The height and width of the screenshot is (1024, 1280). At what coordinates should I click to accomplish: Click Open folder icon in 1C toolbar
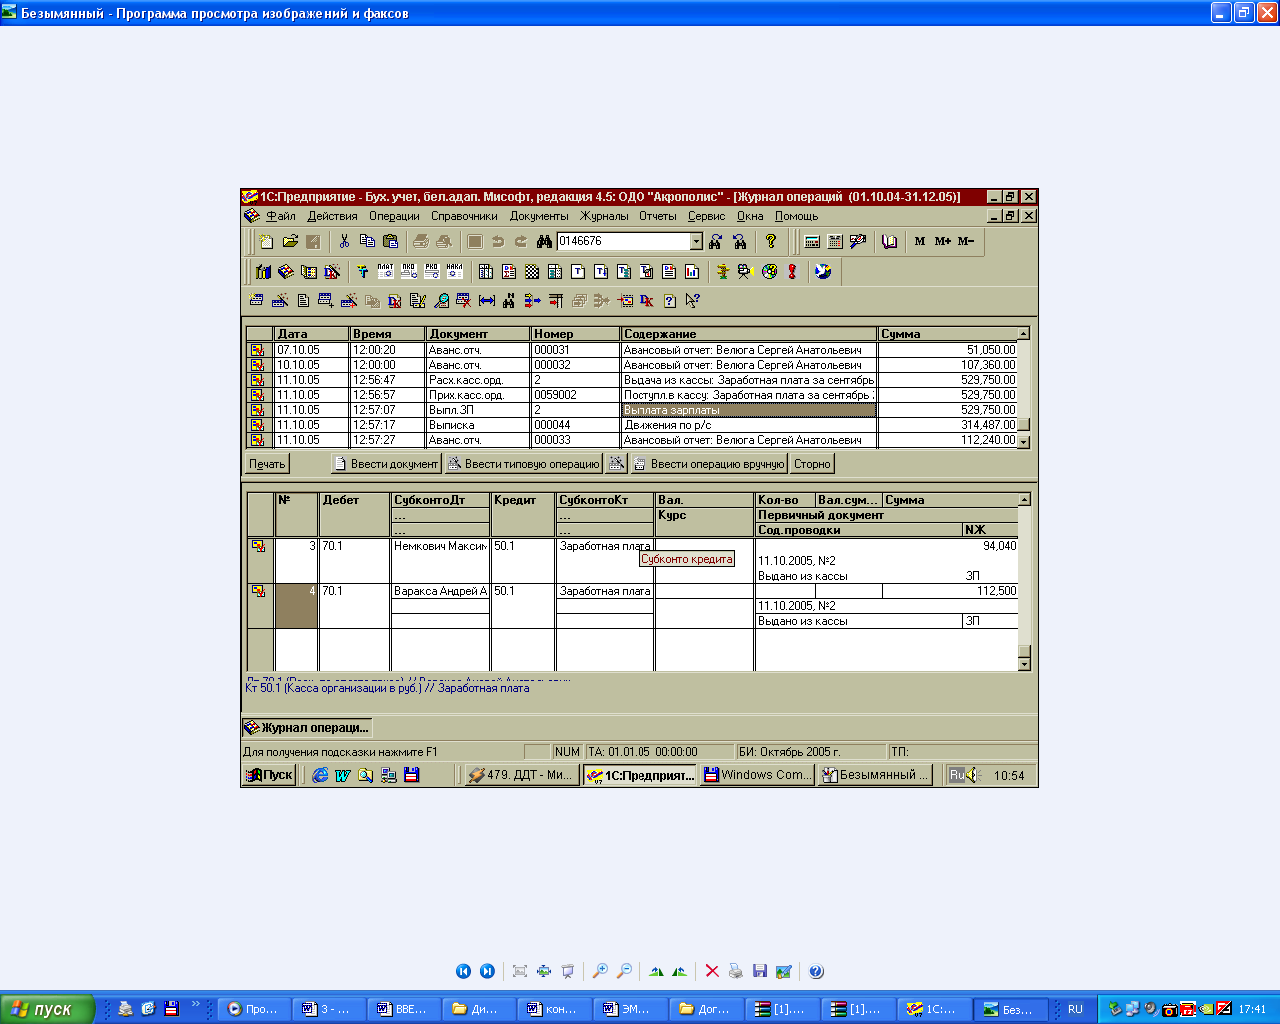coord(290,241)
